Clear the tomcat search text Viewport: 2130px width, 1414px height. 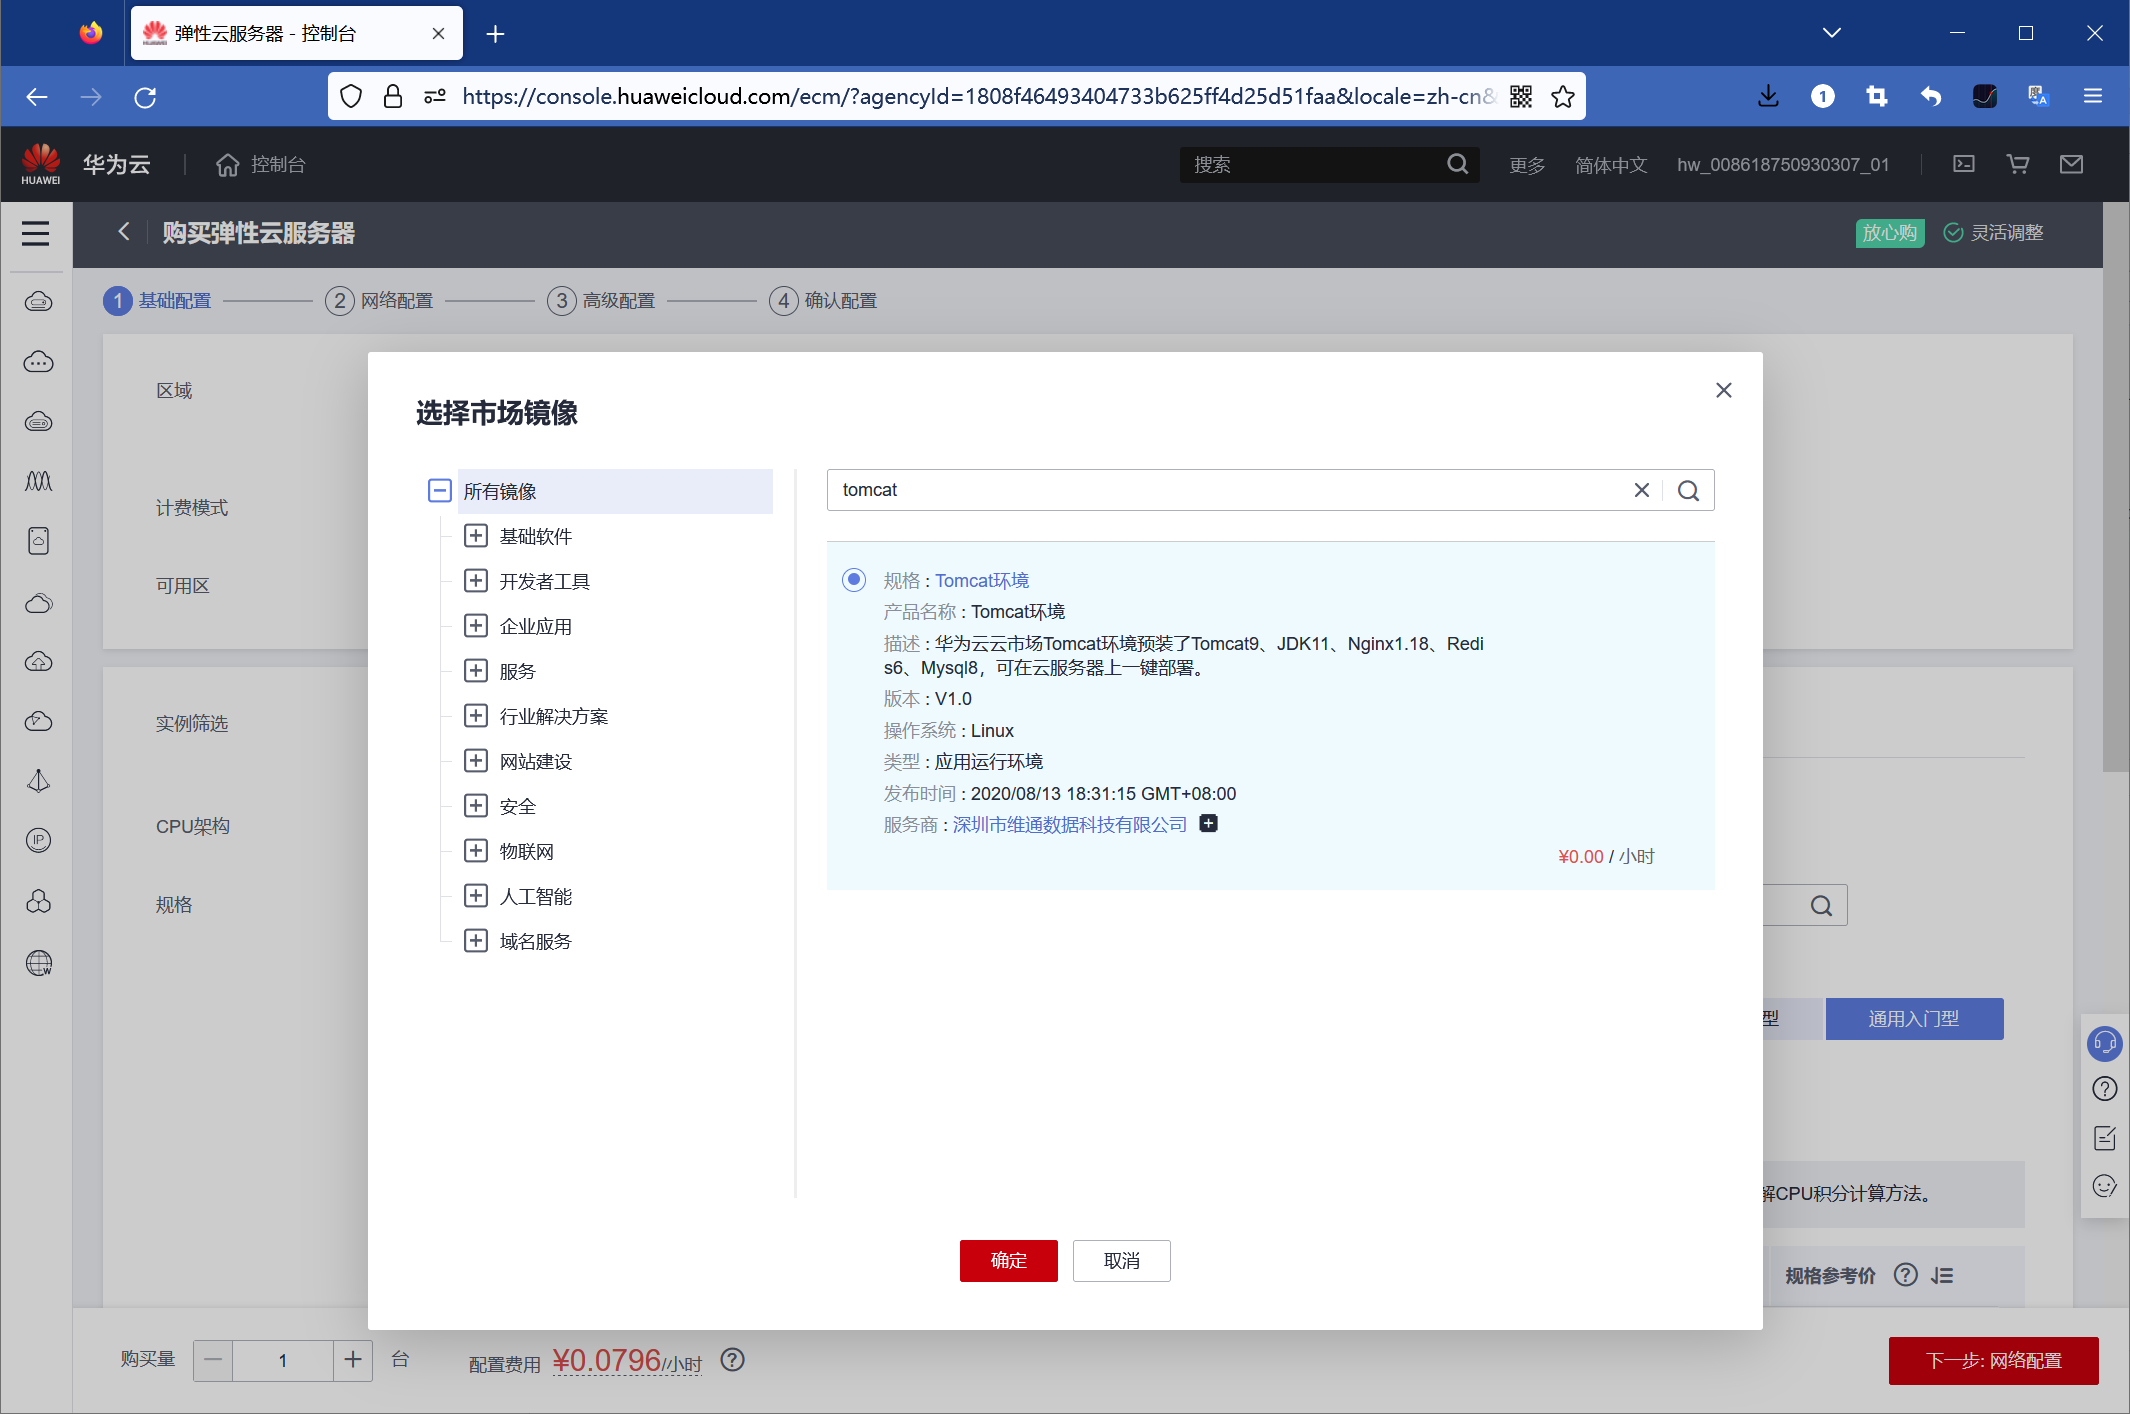point(1641,490)
